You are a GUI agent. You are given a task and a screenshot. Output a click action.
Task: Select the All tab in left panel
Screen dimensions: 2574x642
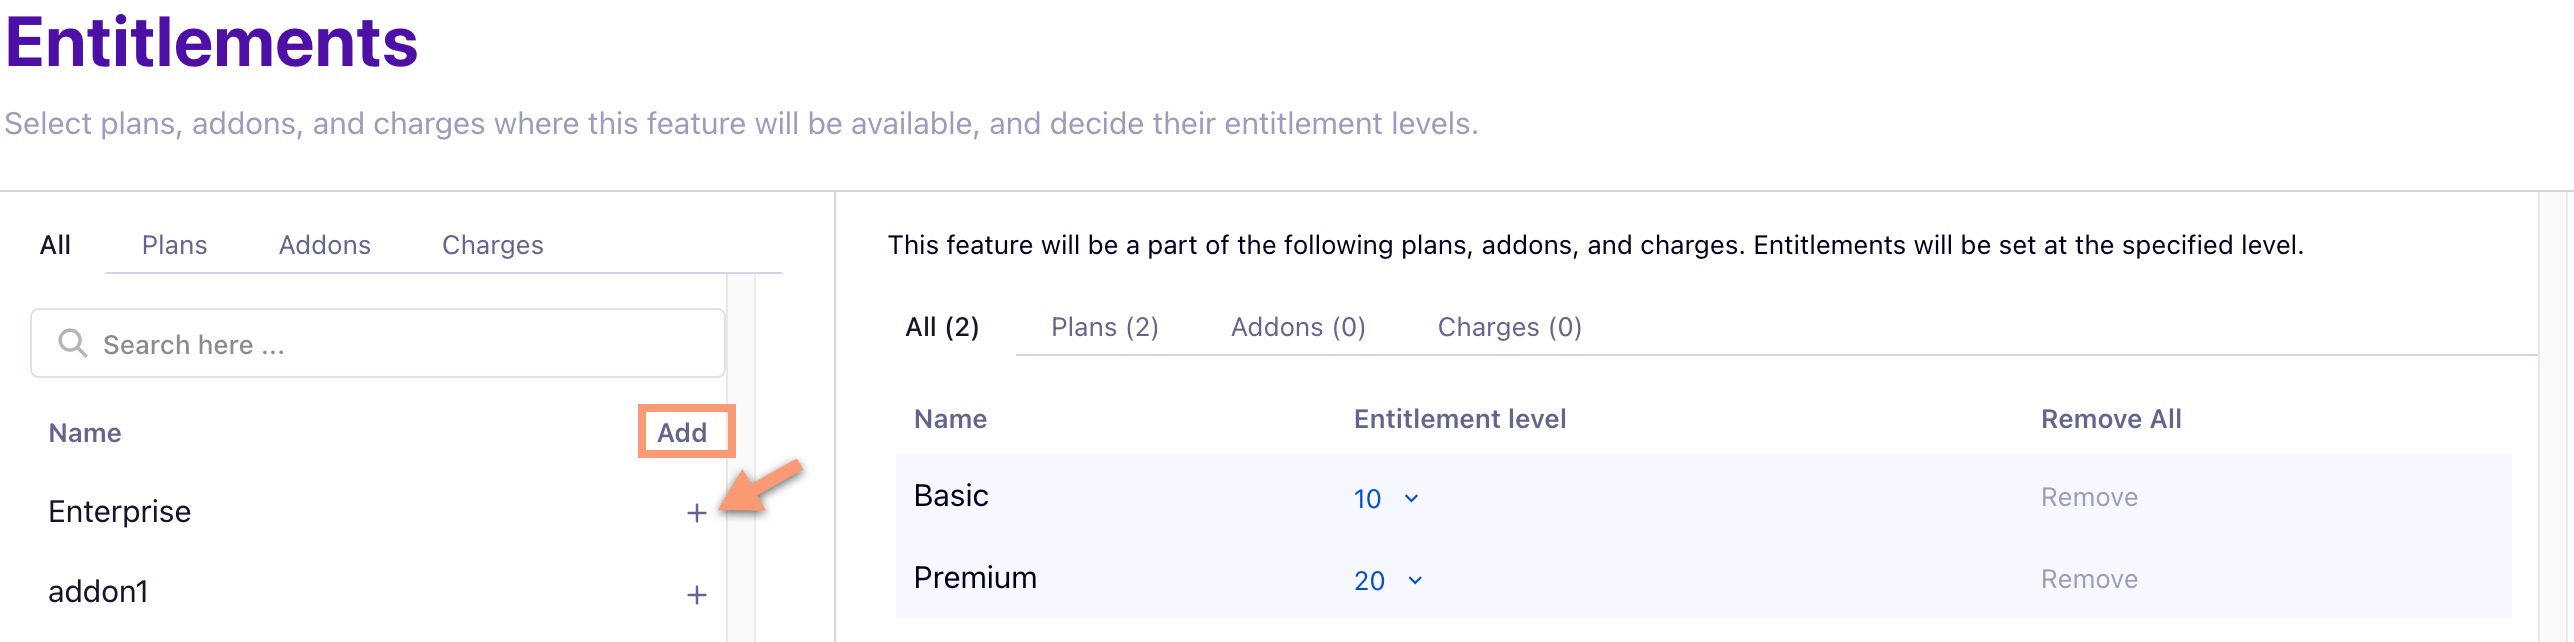pos(55,245)
